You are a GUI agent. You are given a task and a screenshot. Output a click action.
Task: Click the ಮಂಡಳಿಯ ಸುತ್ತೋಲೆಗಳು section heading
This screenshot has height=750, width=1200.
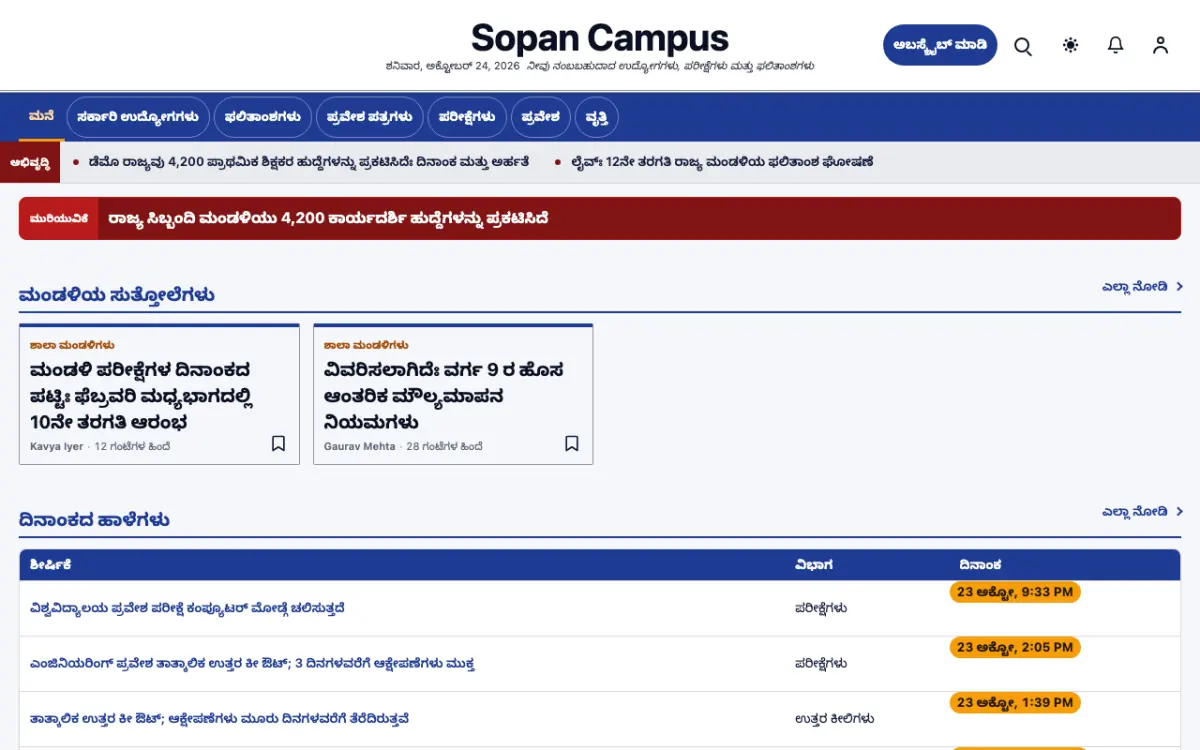pyautogui.click(x=116, y=295)
